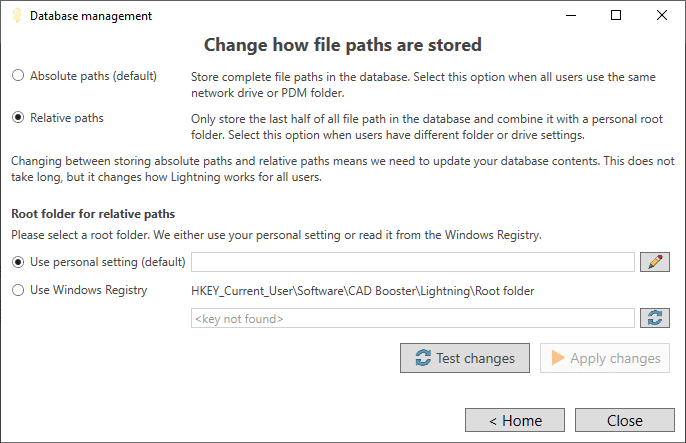
Task: Click the Close button at bottom right
Action: click(x=624, y=420)
